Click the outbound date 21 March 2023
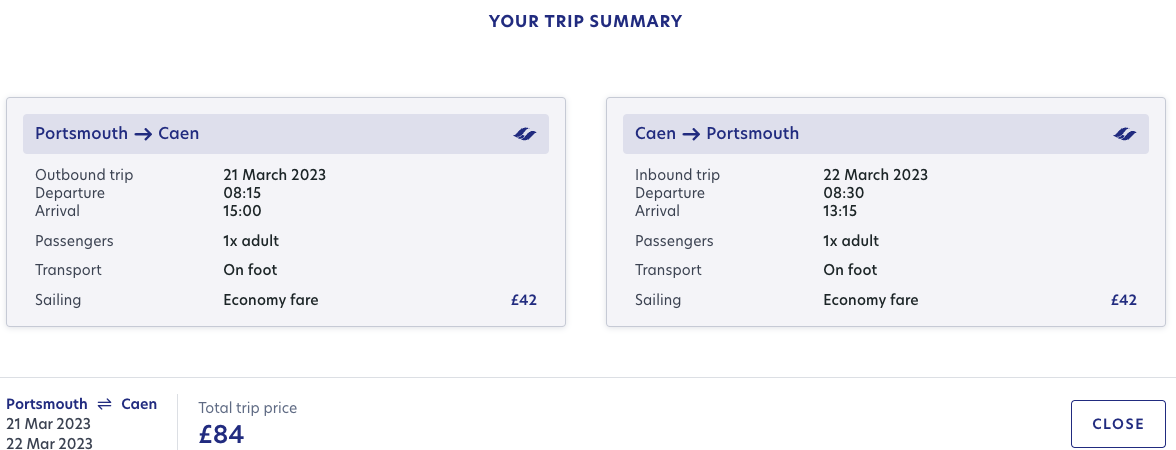This screenshot has height=450, width=1176. point(274,175)
